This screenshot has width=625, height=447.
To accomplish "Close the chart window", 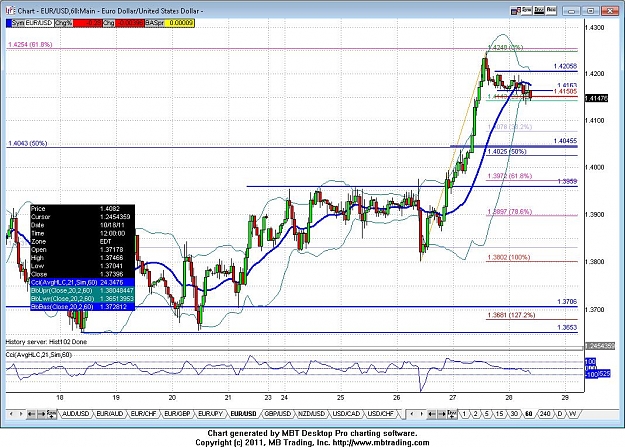I will (x=610, y=11).
